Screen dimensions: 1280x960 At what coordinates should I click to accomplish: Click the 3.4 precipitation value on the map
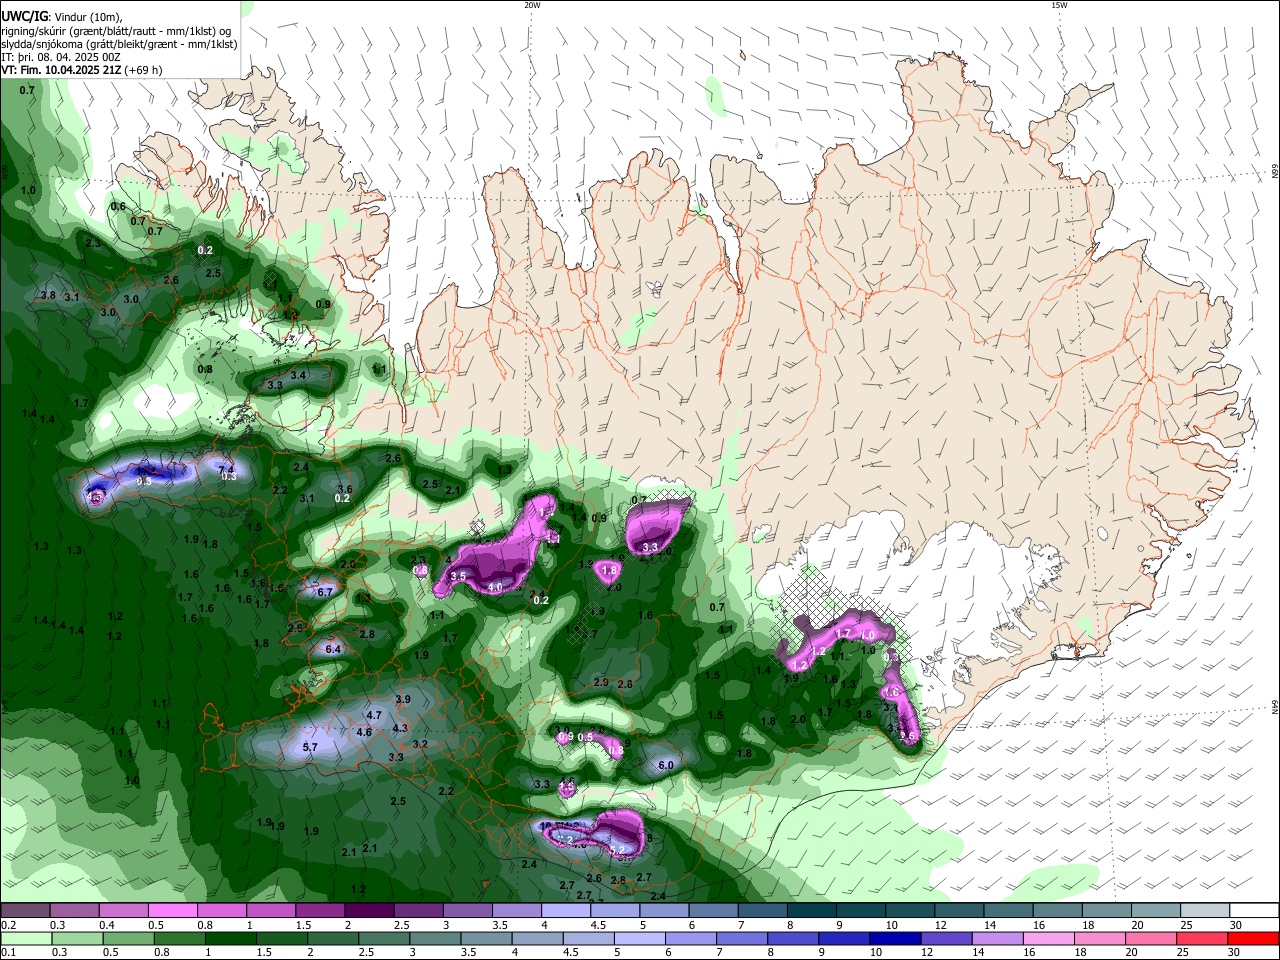[x=298, y=375]
